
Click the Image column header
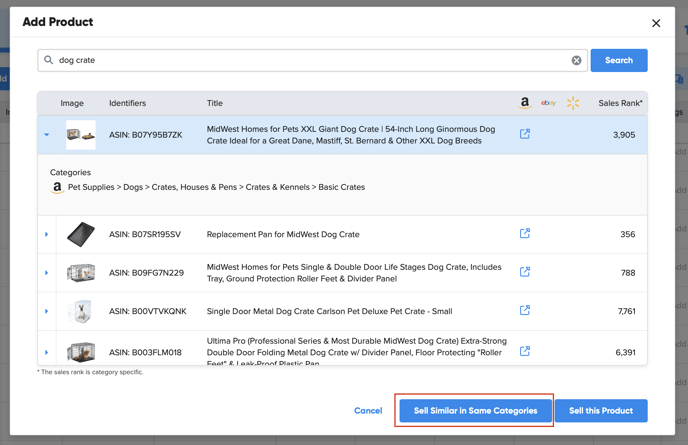coord(72,103)
